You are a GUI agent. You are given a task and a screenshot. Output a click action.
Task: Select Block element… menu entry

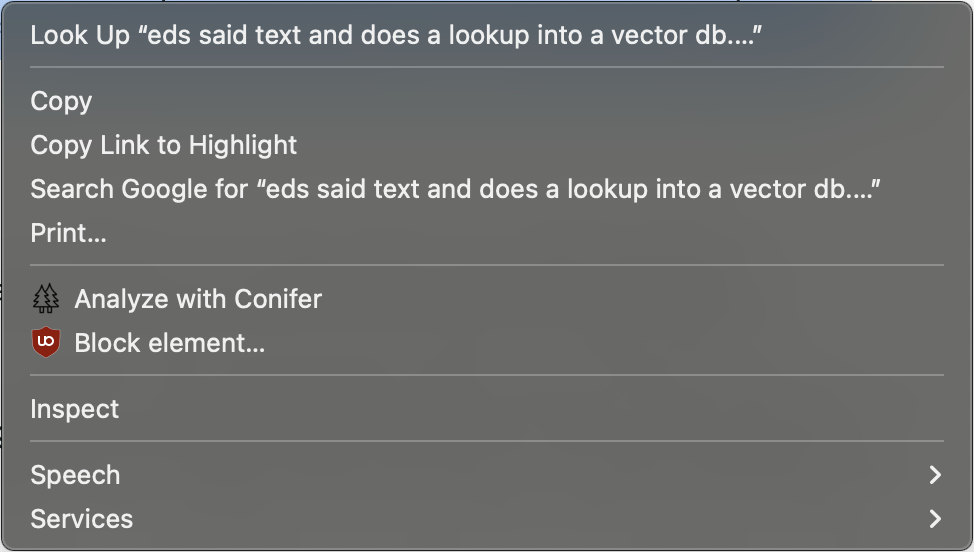tap(487, 343)
